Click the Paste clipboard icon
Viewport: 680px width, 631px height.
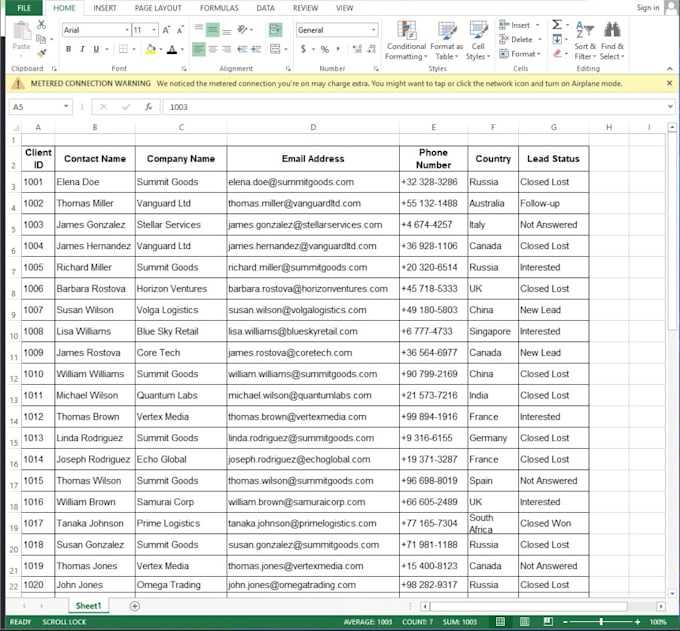(x=21, y=31)
